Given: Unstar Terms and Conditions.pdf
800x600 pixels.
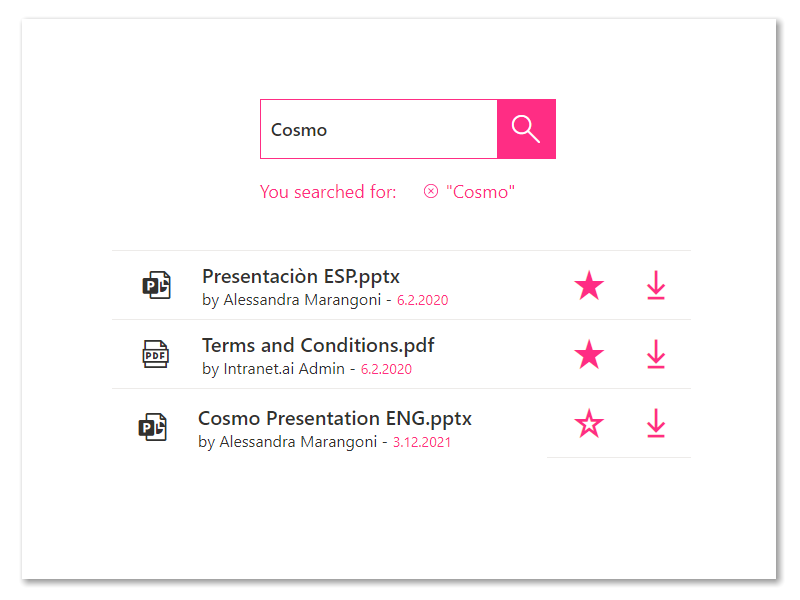Looking at the screenshot, I should tap(589, 354).
